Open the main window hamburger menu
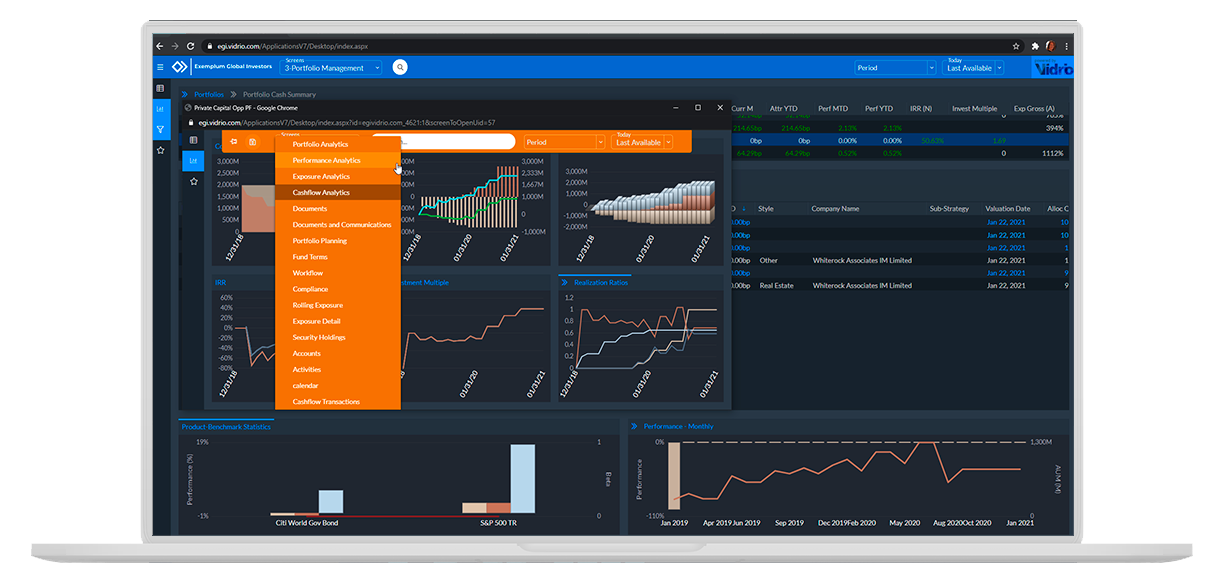 [160, 67]
